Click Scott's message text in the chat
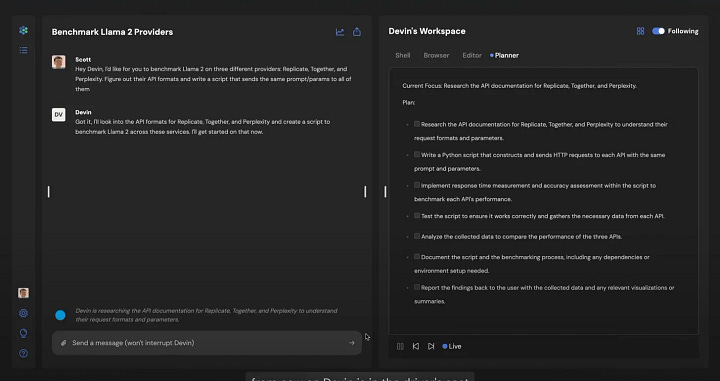 (x=214, y=79)
